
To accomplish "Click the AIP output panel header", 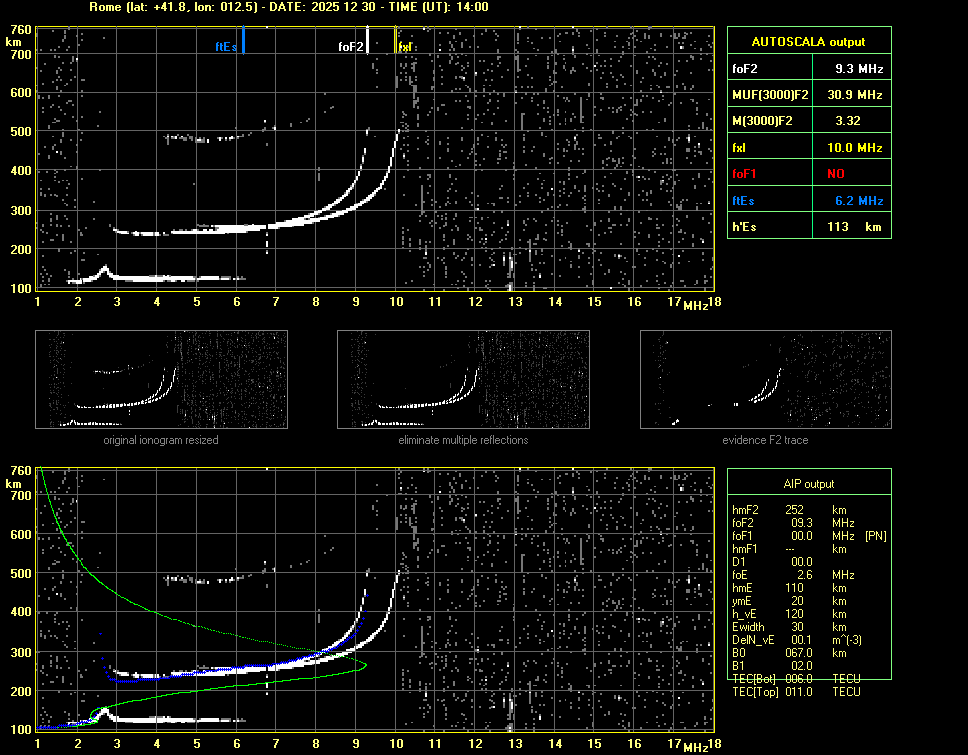I will pos(808,484).
